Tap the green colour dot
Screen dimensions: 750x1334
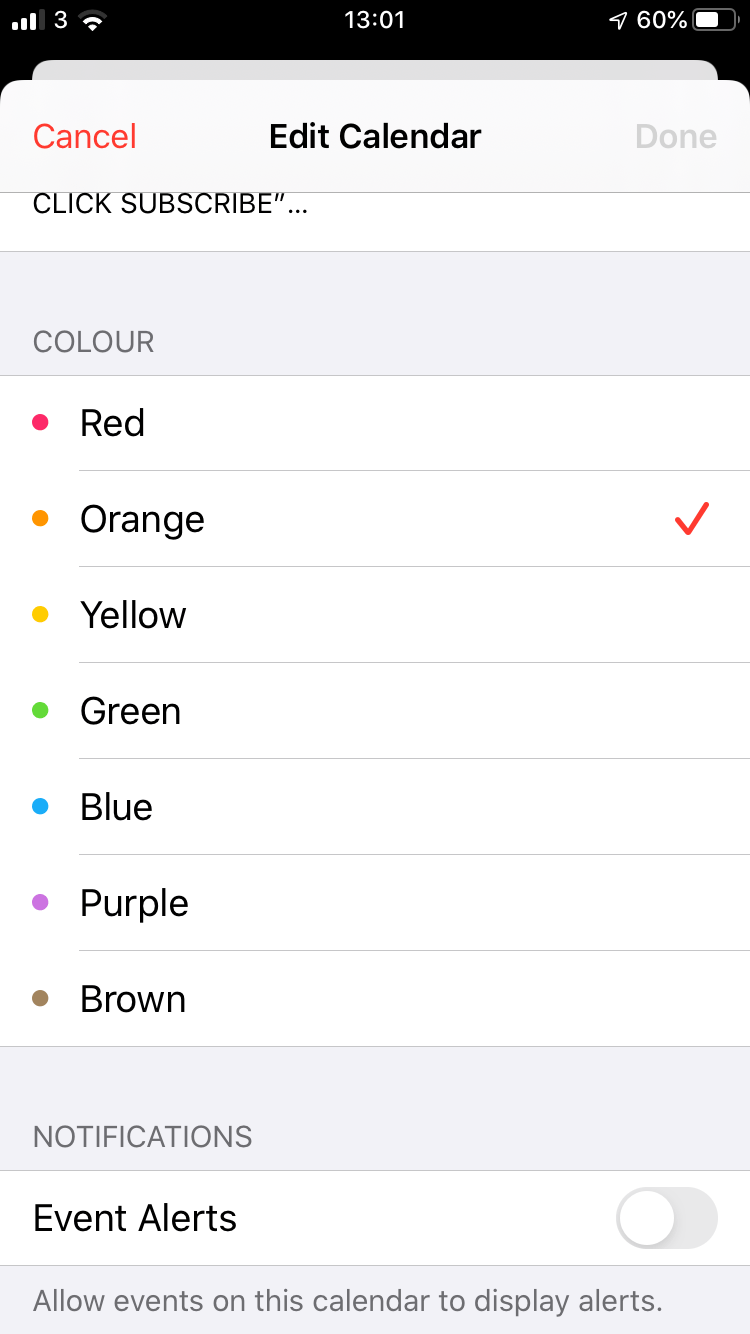[40, 711]
